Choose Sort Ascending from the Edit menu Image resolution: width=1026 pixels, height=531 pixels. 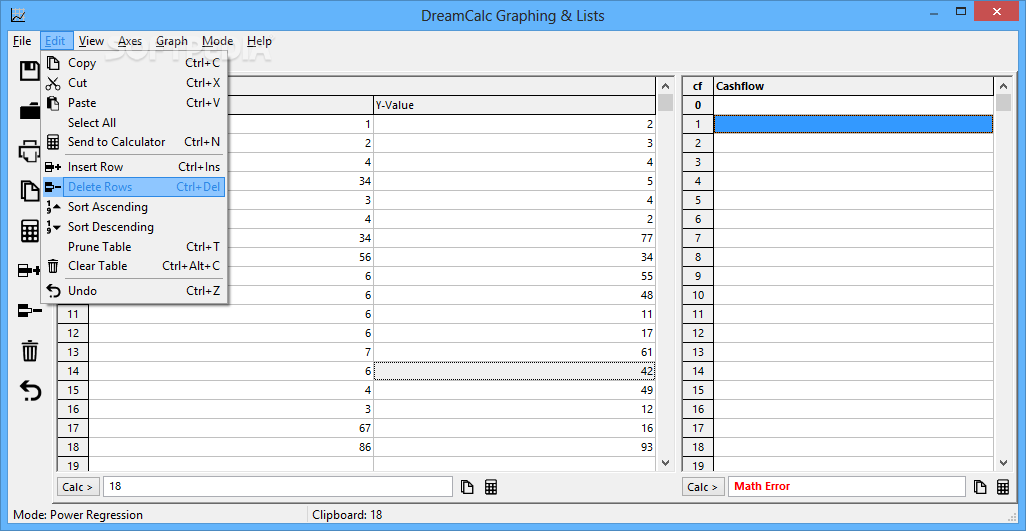[135, 207]
